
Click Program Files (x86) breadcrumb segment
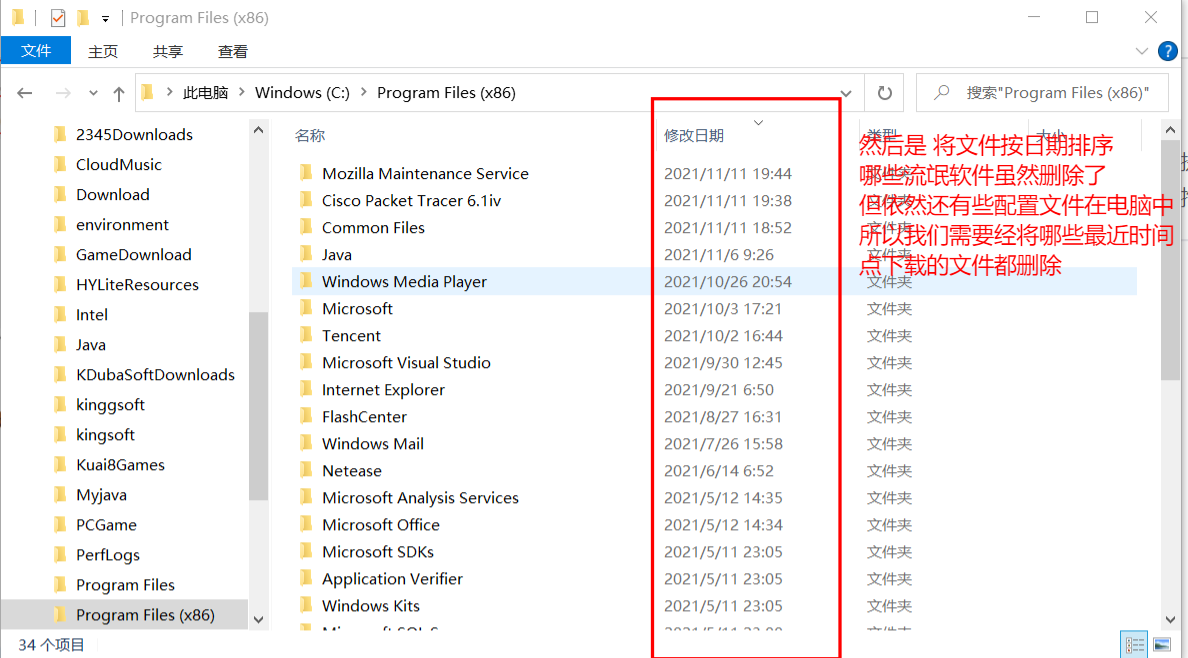446,92
